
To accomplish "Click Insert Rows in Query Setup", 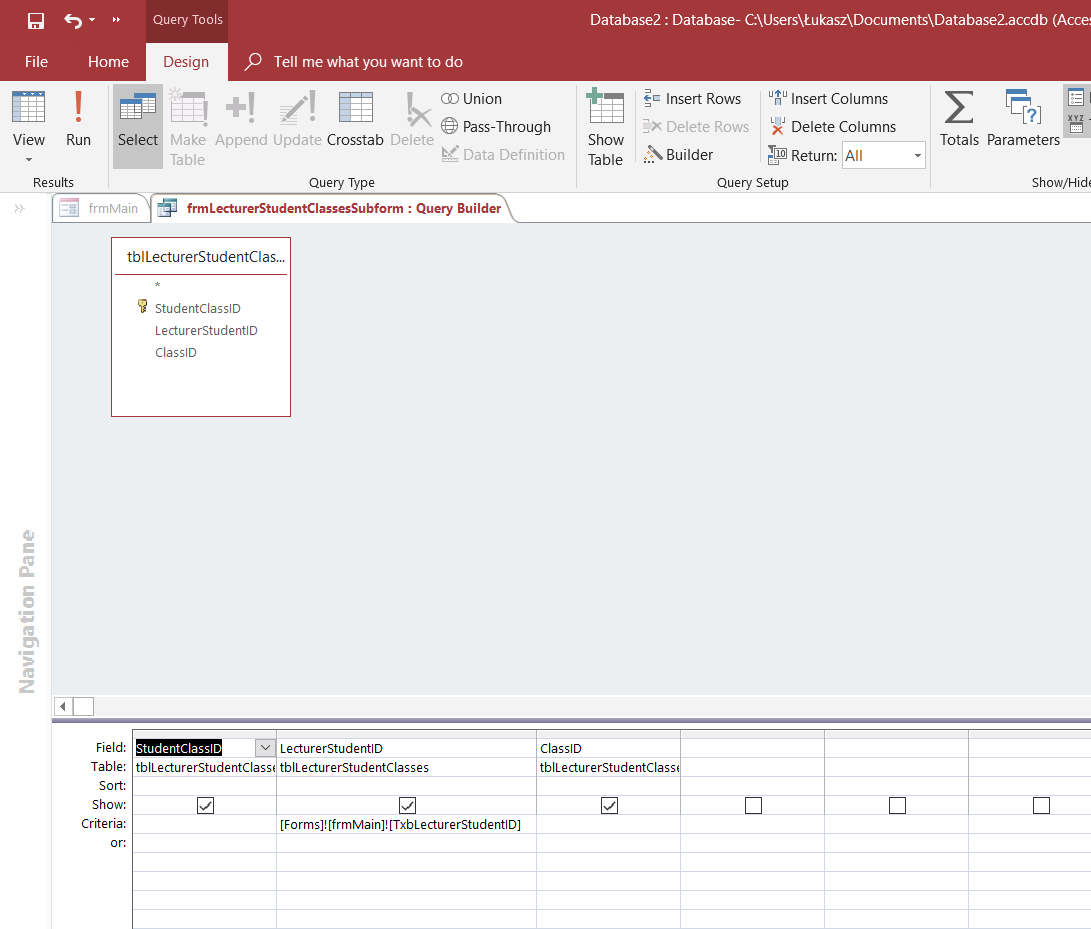I will point(692,99).
